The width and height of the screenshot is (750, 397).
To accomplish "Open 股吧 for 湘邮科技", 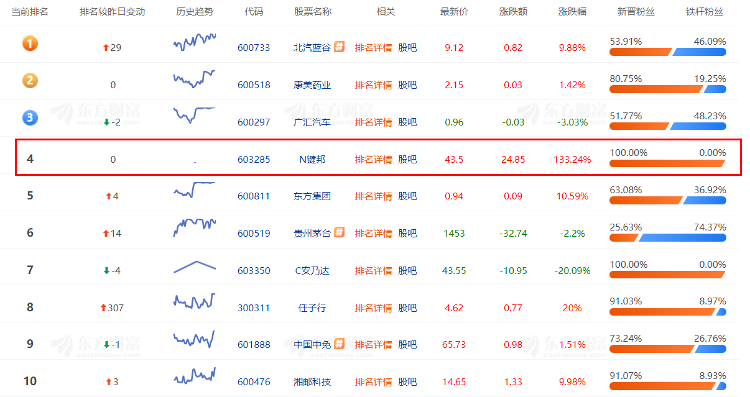I will coord(408,382).
